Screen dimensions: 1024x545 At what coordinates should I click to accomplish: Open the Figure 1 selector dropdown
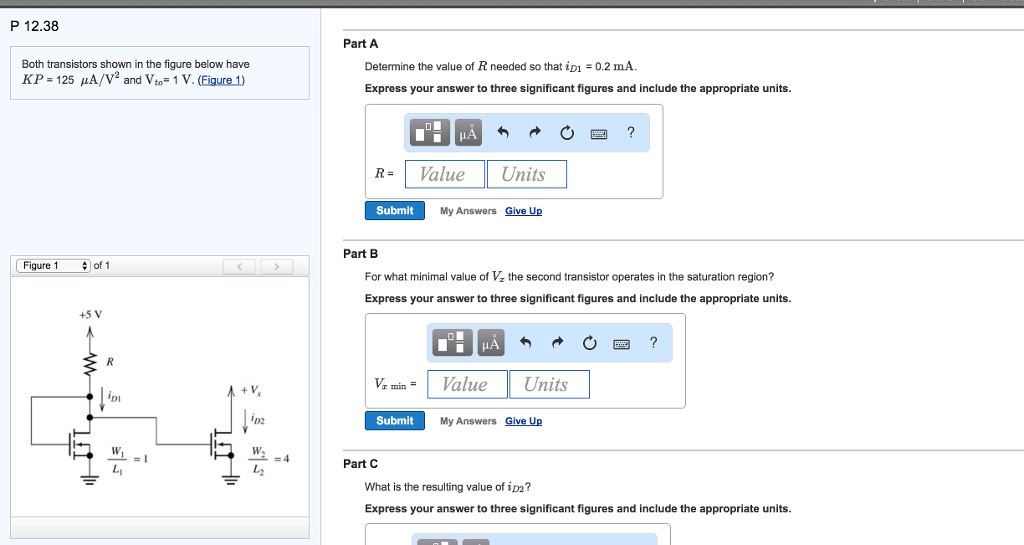(54, 266)
